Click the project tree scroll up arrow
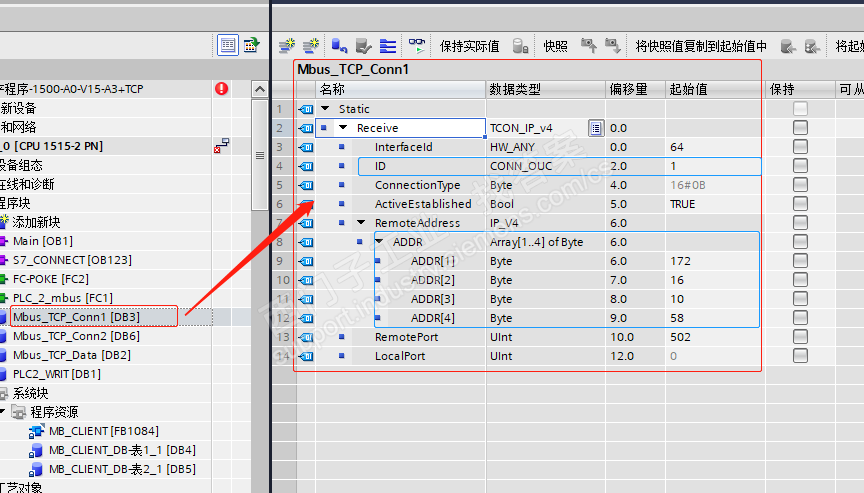 pos(260,89)
